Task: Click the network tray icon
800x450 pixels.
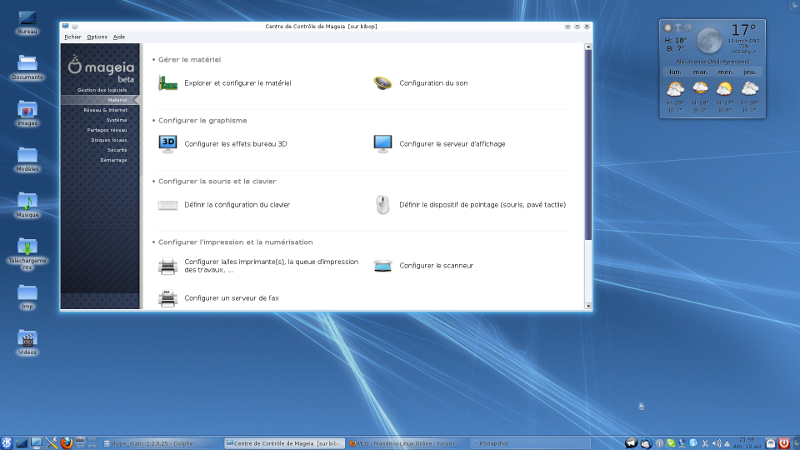Action: coord(682,443)
